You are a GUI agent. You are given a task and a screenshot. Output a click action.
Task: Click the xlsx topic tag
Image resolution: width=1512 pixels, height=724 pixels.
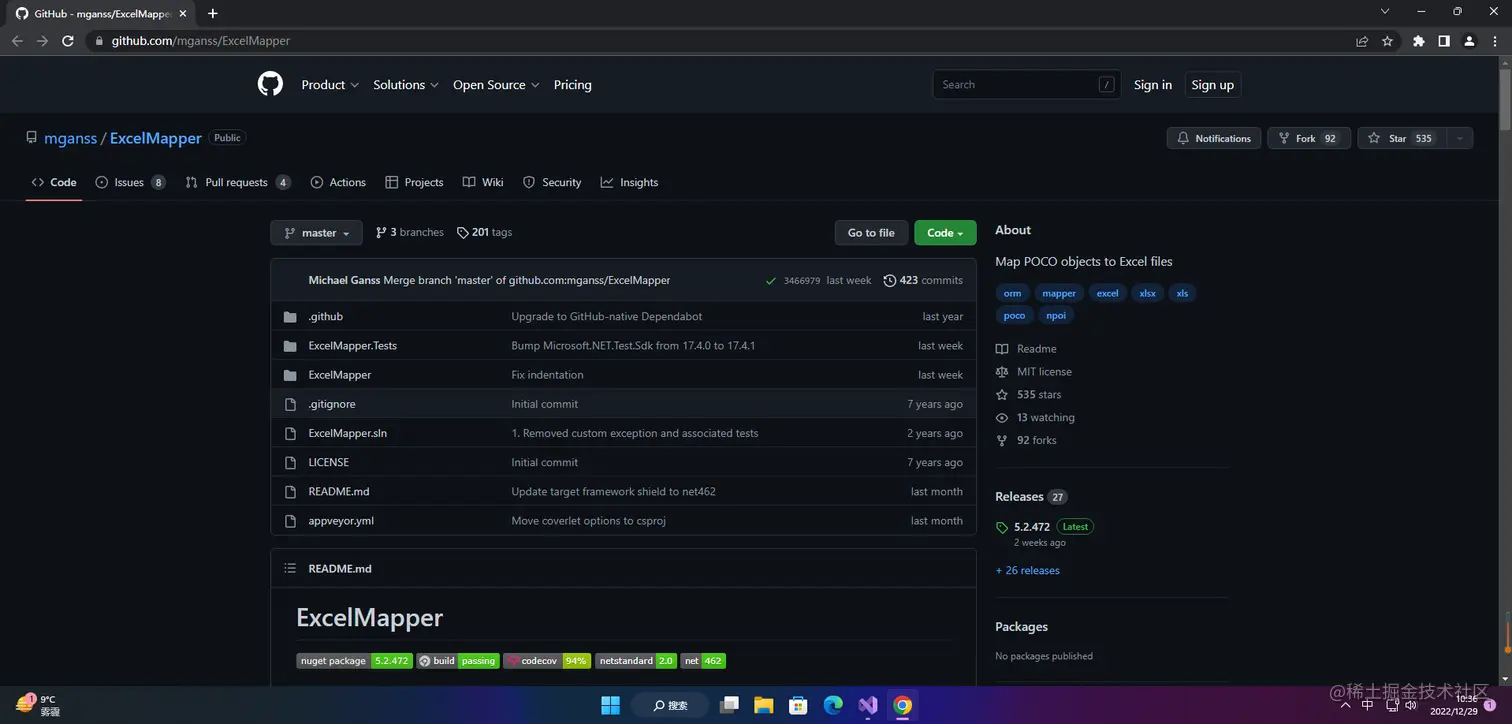click(1147, 293)
